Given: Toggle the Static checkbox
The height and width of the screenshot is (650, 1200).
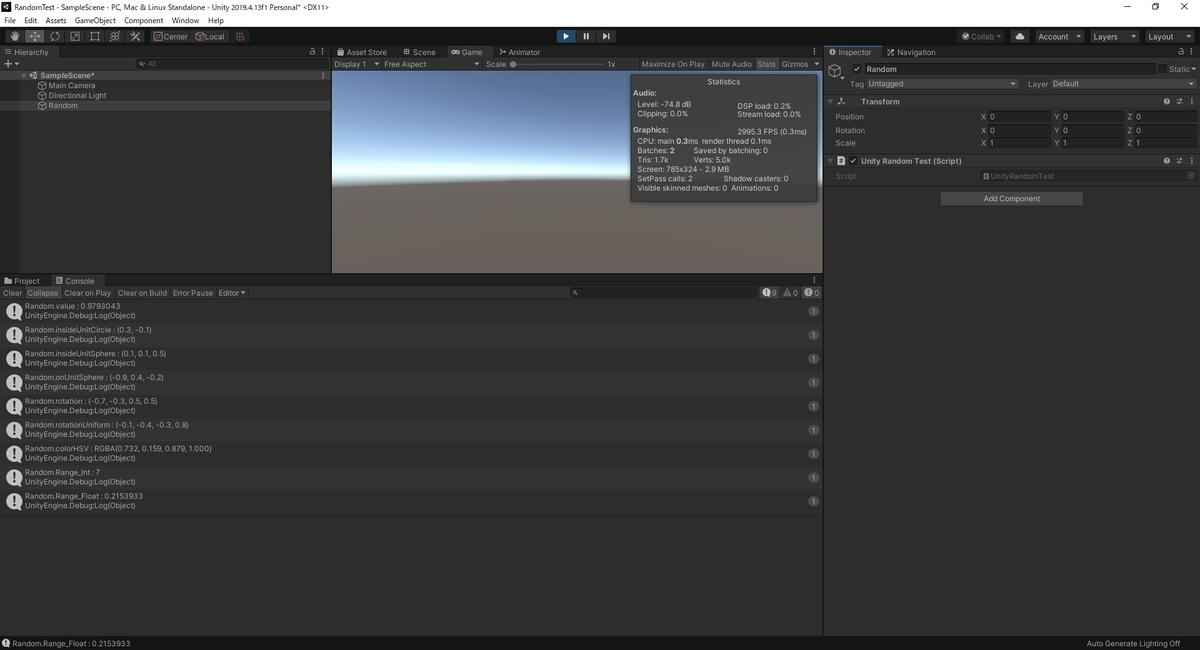Looking at the screenshot, I should tap(1163, 69).
